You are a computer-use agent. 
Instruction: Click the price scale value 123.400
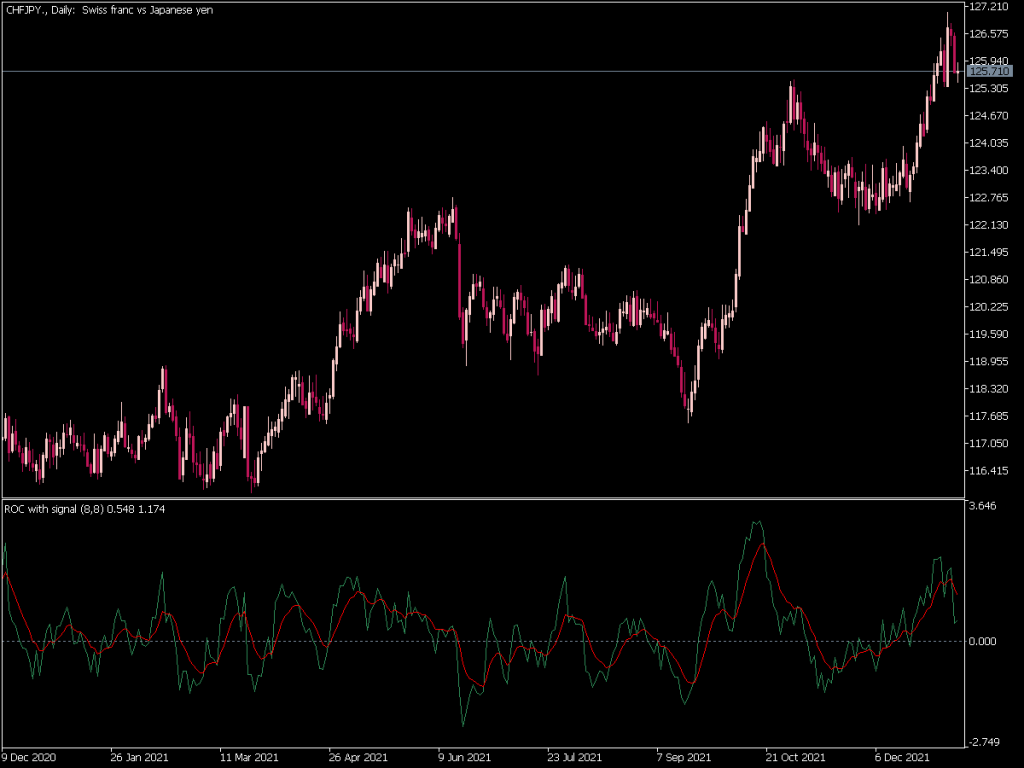[988, 172]
